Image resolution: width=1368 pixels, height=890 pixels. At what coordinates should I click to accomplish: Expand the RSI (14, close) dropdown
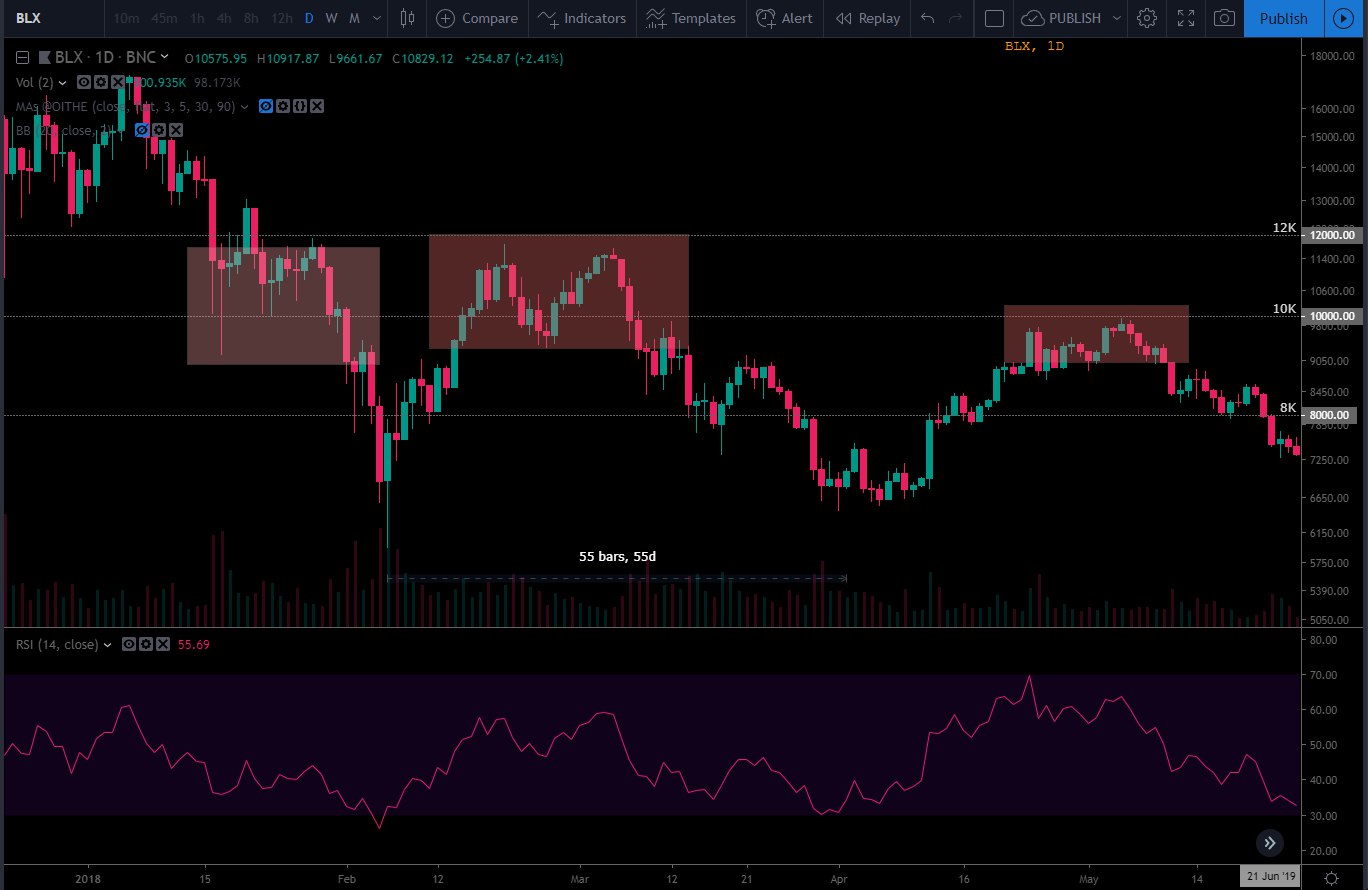(x=107, y=645)
